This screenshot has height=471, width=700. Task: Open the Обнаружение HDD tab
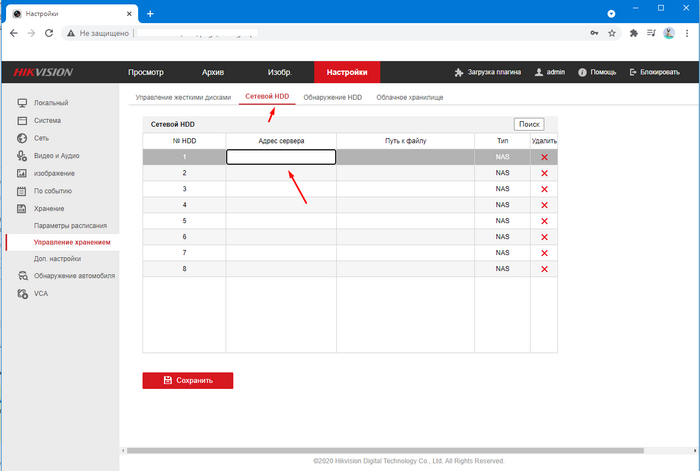pos(333,97)
